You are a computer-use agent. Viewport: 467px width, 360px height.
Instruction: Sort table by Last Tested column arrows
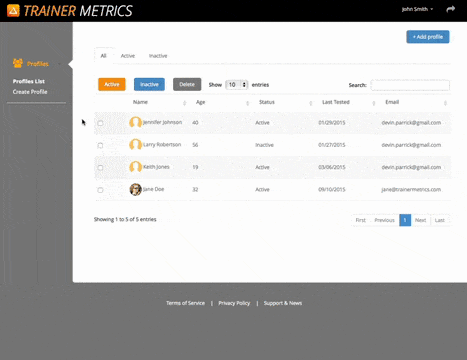(x=374, y=103)
